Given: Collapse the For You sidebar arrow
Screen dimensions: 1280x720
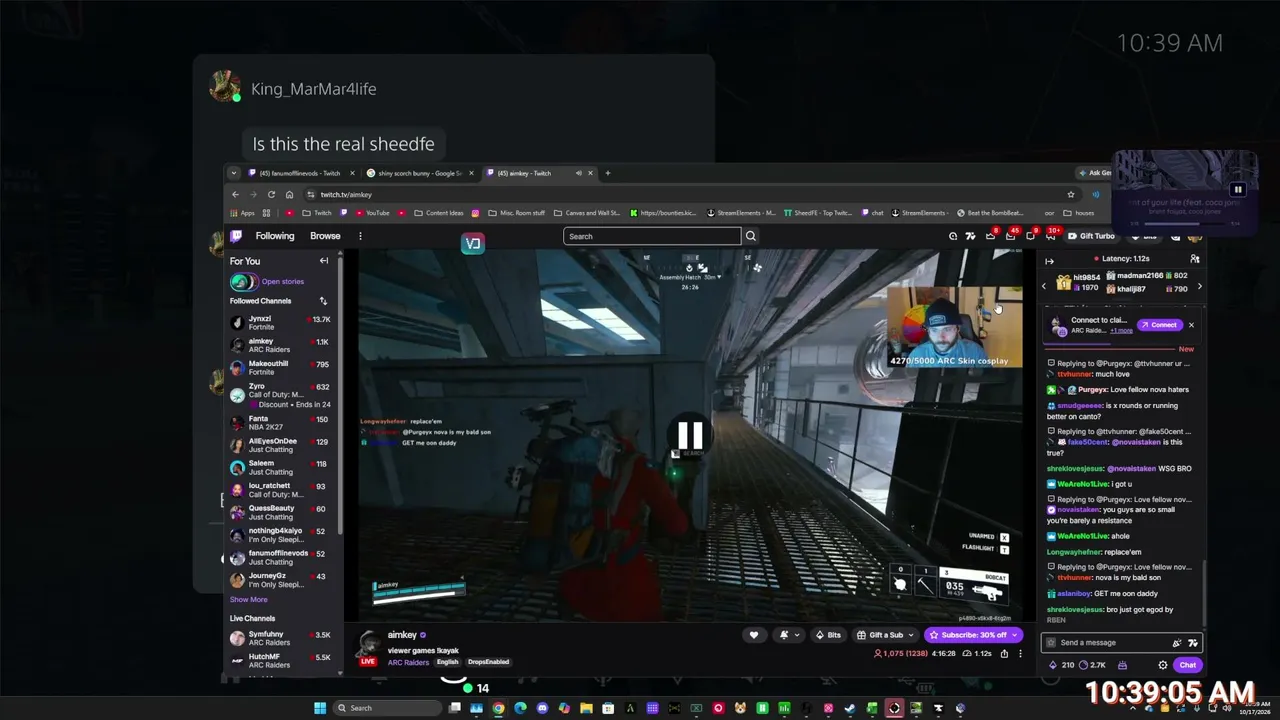Looking at the screenshot, I should [x=324, y=261].
